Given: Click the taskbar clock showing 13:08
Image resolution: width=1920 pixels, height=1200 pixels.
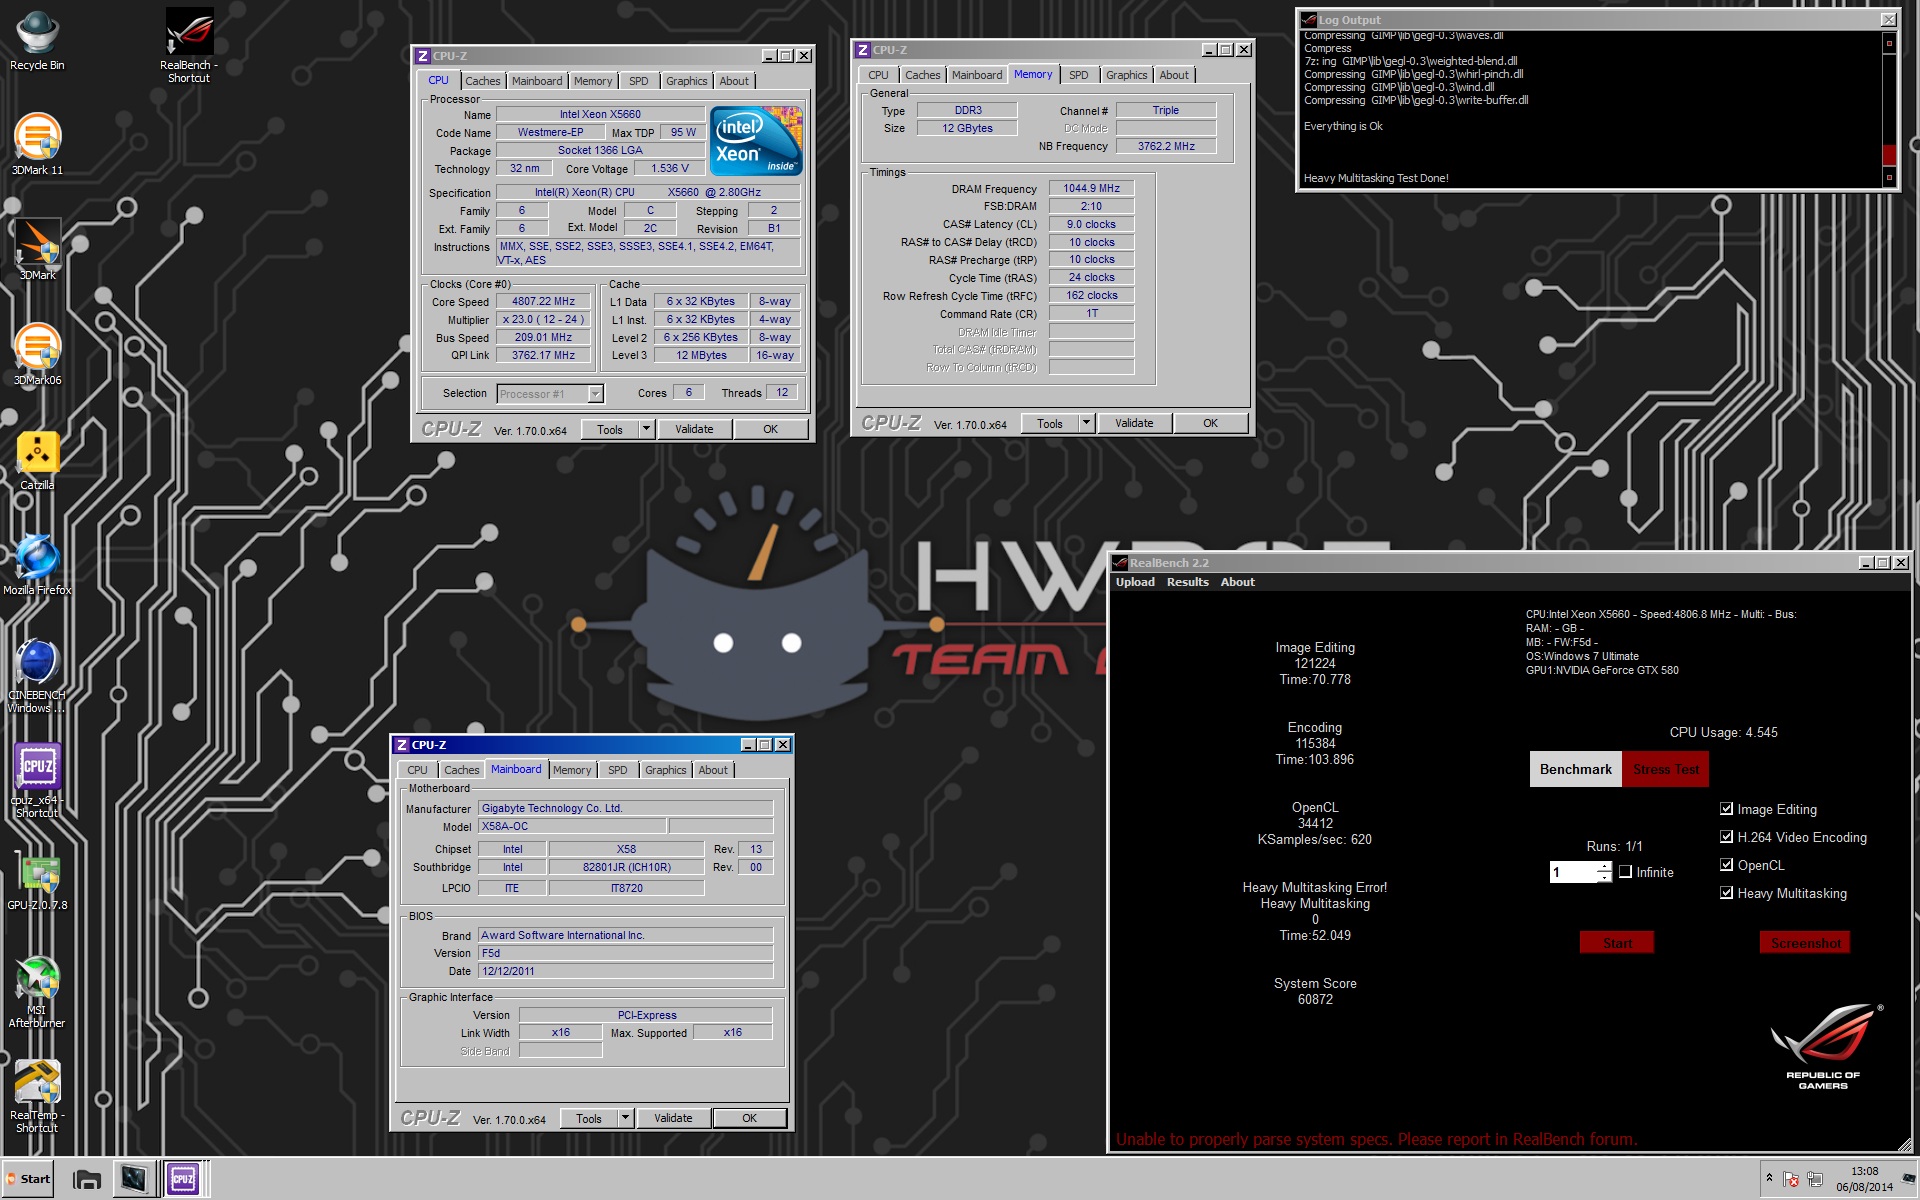Looking at the screenshot, I should click(x=1864, y=1179).
